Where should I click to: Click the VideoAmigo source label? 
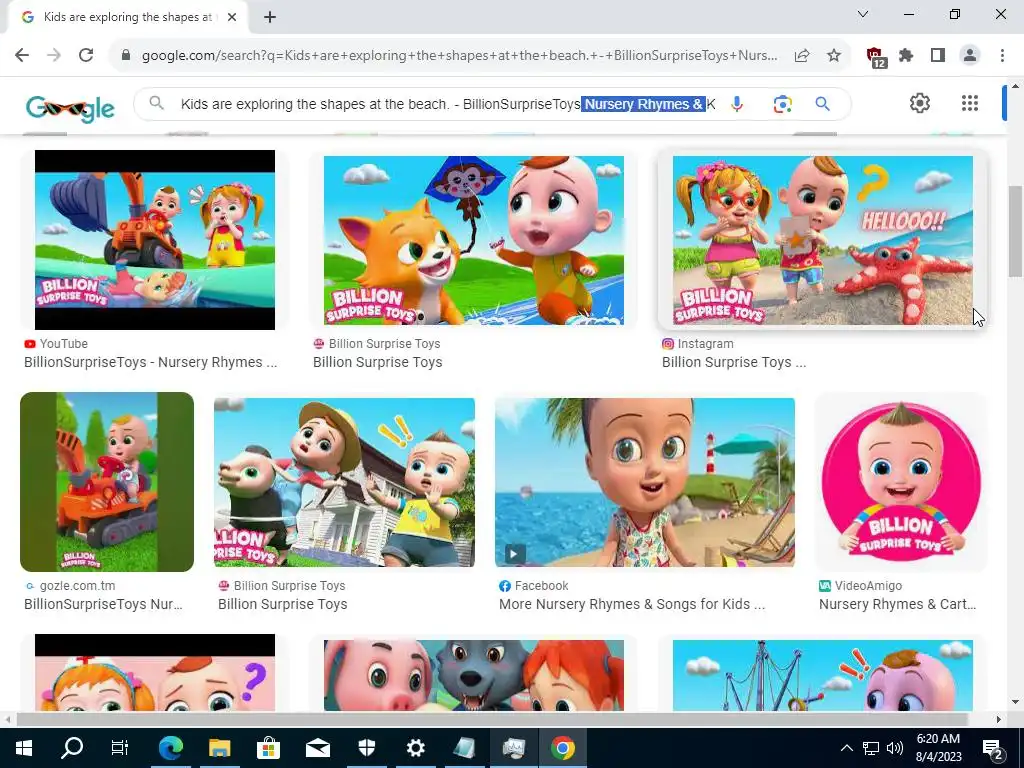[x=868, y=586]
